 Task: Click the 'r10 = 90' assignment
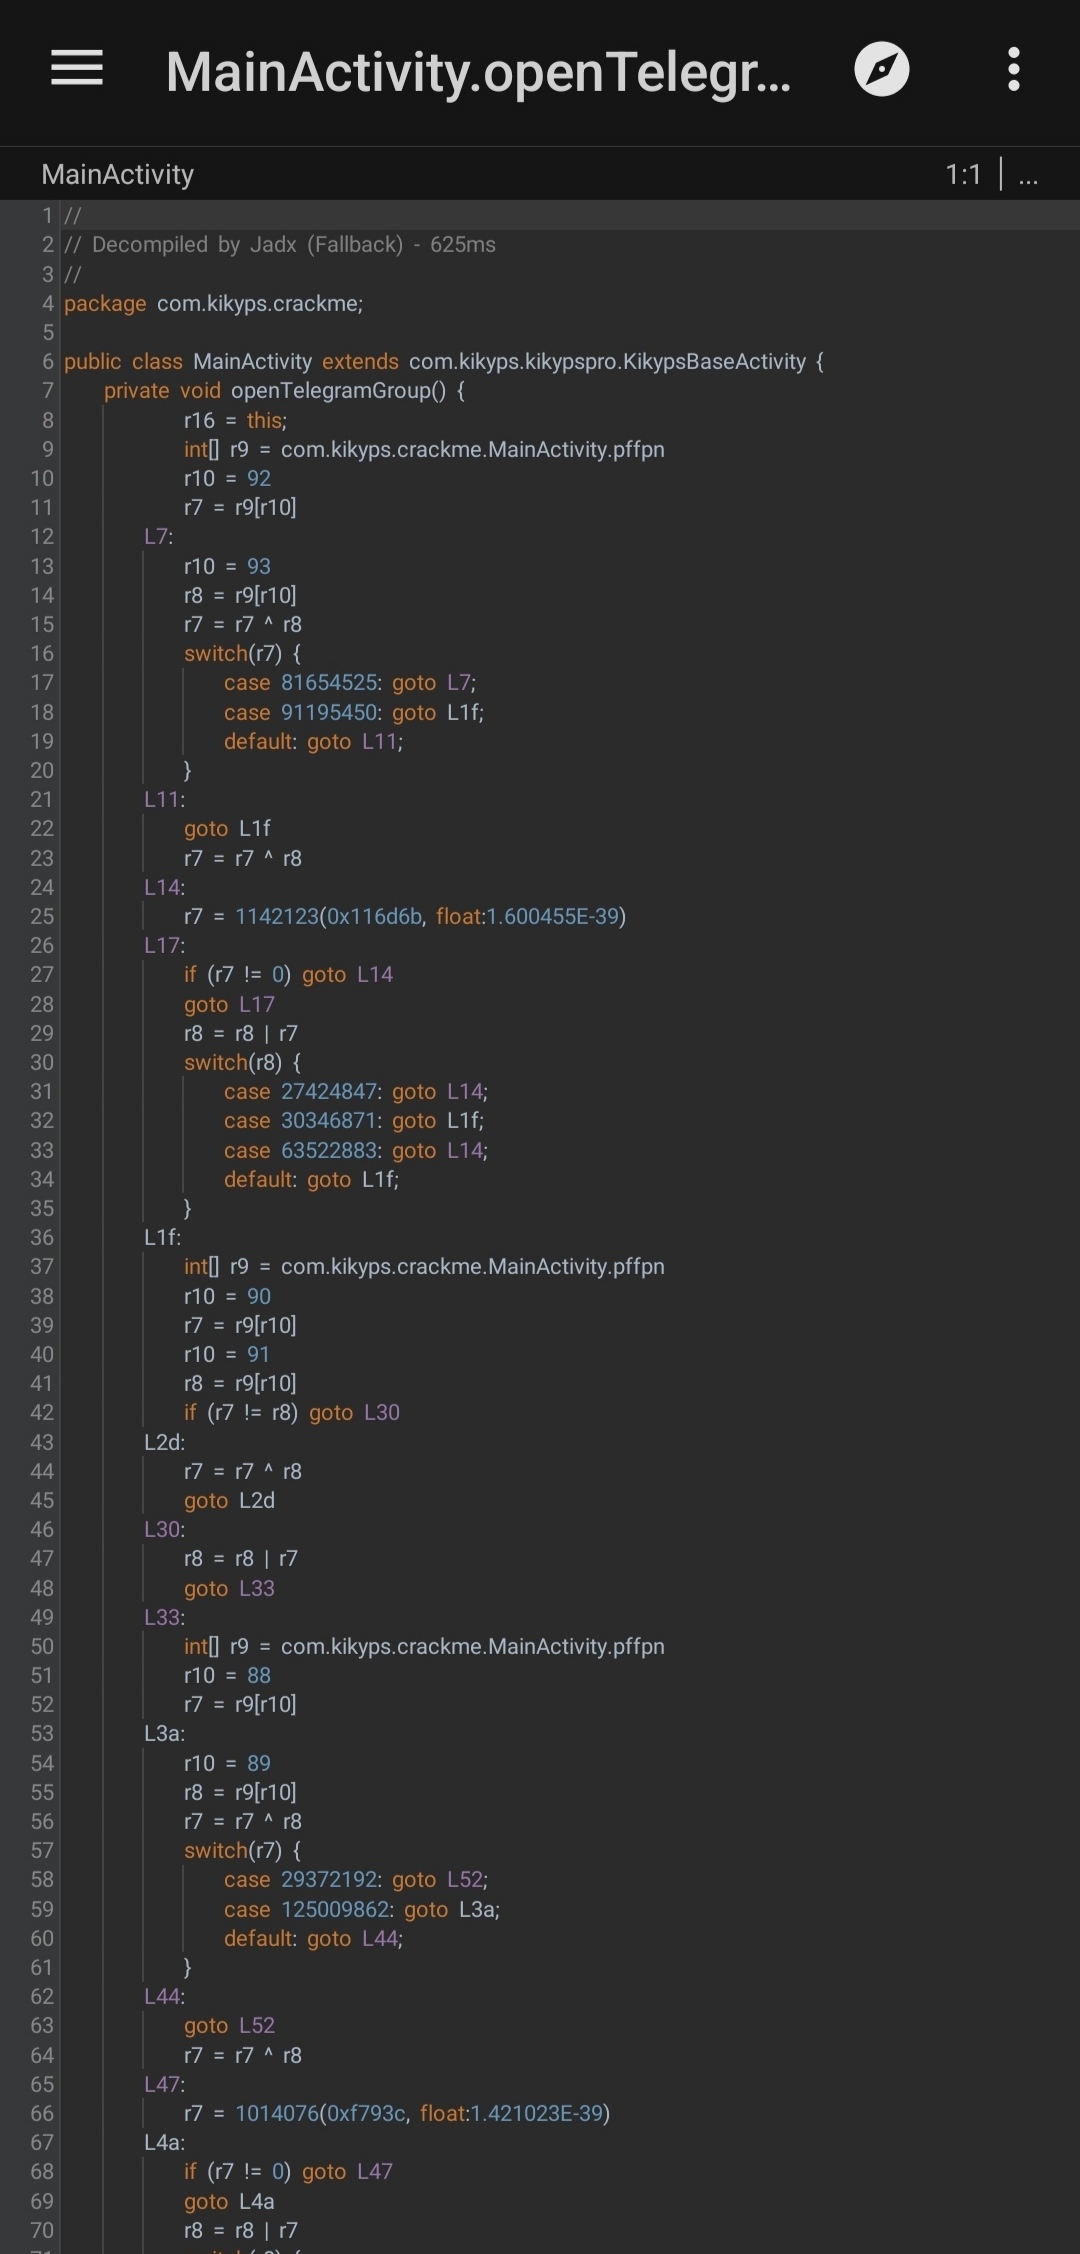(227, 1296)
